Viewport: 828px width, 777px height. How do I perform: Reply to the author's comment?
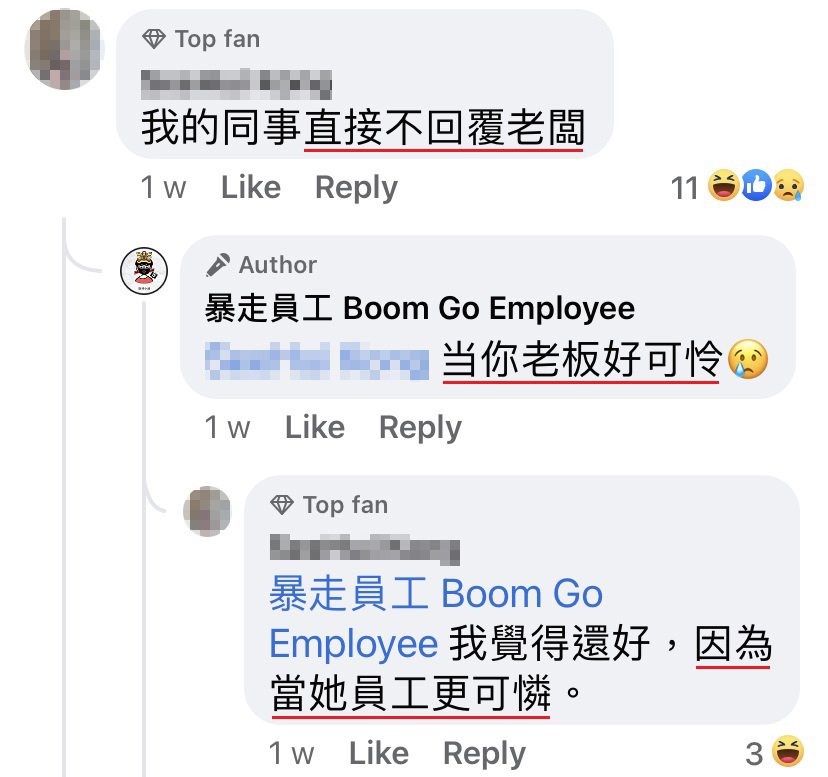pos(420,428)
